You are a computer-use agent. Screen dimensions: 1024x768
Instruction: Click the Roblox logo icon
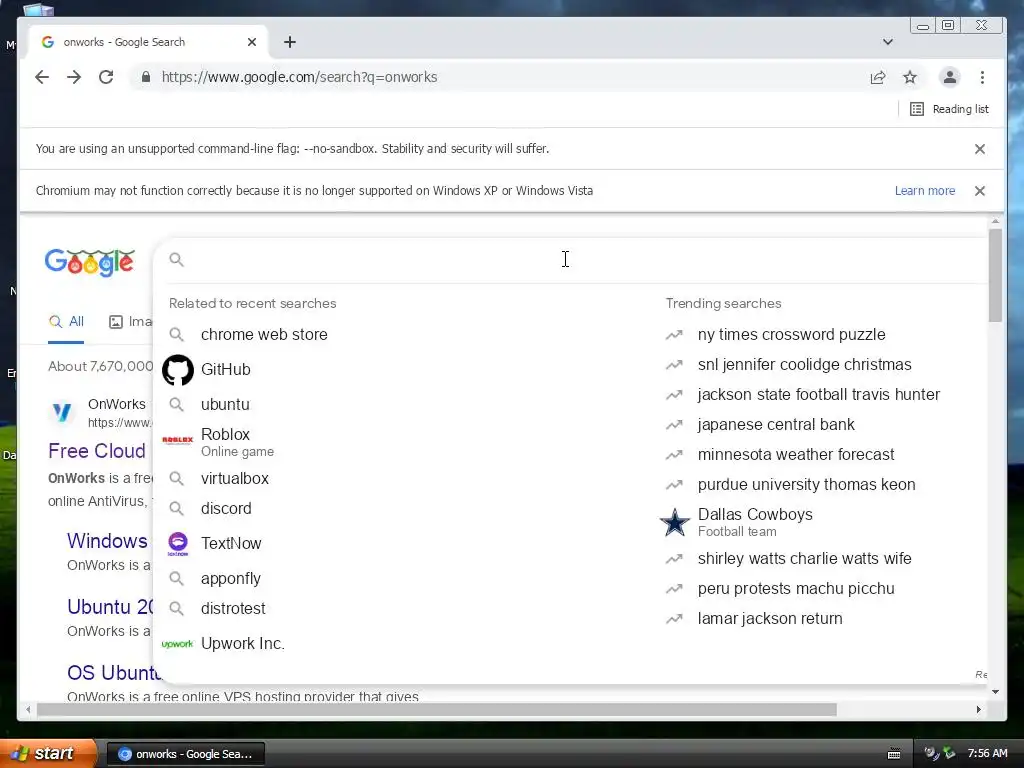click(x=178, y=440)
